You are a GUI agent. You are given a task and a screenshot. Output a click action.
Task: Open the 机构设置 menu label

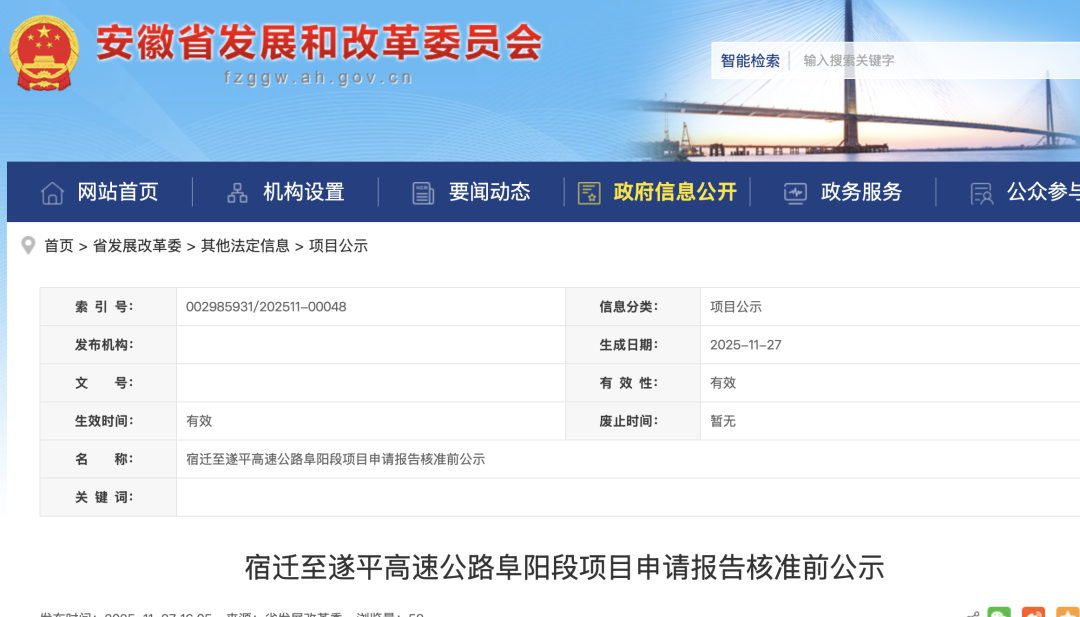point(303,192)
